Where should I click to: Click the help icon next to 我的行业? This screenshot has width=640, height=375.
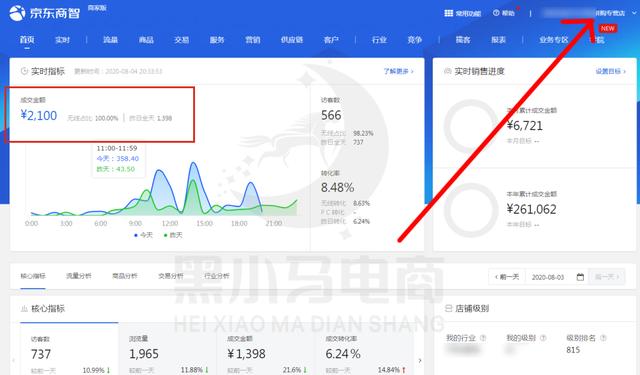point(483,338)
